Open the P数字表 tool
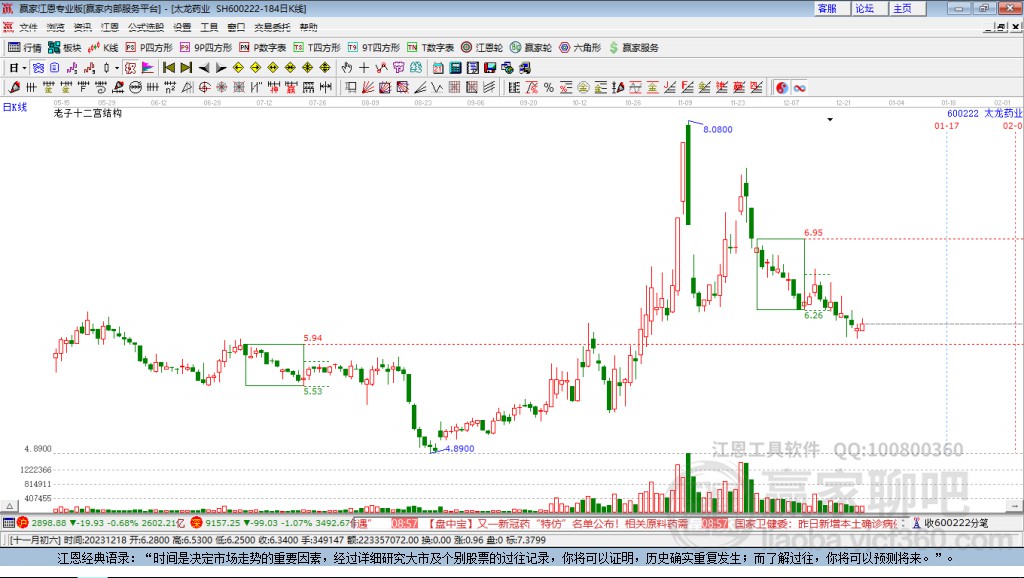This screenshot has width=1024, height=578. (x=263, y=47)
